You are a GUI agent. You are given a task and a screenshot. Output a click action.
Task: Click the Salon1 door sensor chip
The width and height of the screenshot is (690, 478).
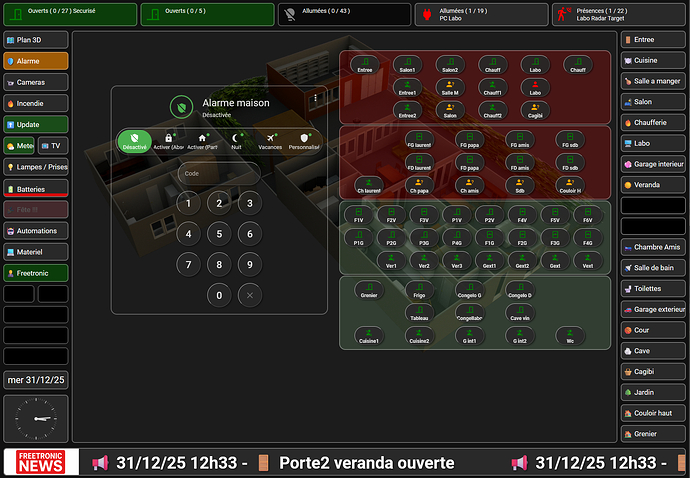click(407, 65)
